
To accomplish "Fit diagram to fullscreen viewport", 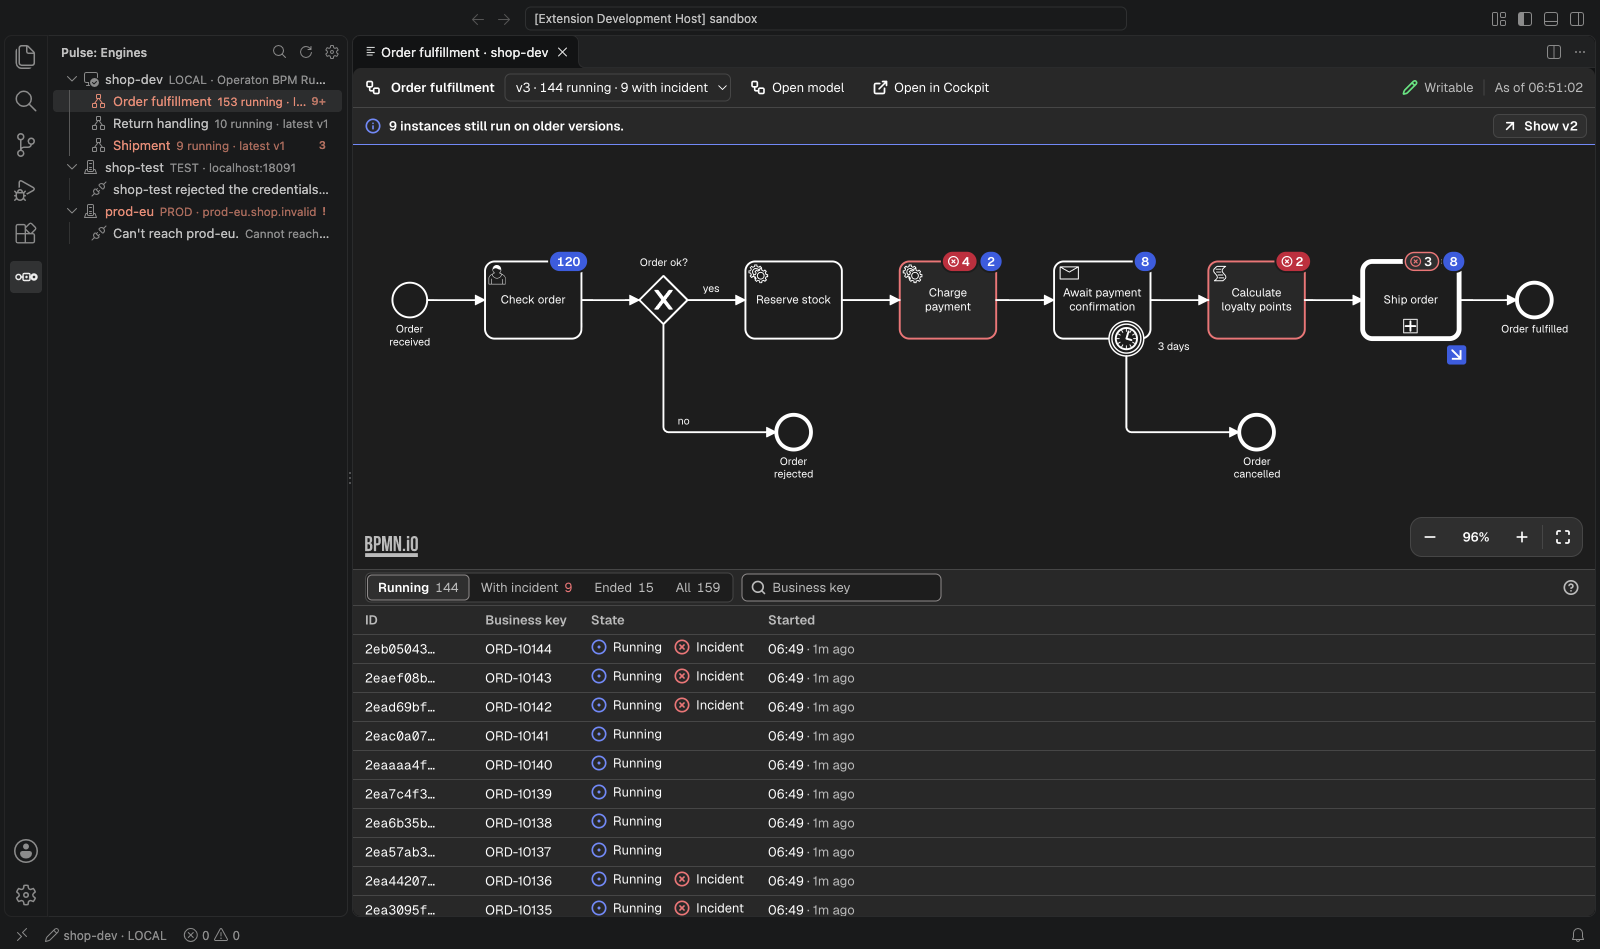I will tap(1563, 537).
